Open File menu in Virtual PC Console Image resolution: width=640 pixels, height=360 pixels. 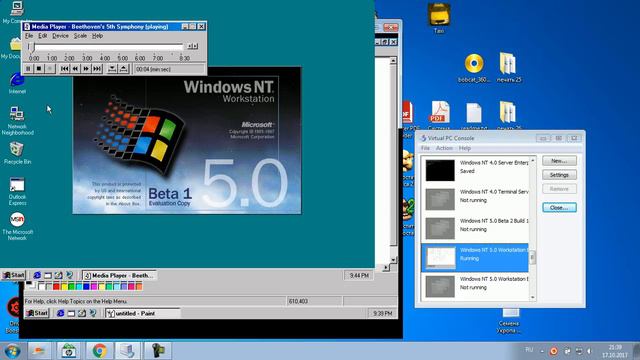(x=425, y=148)
